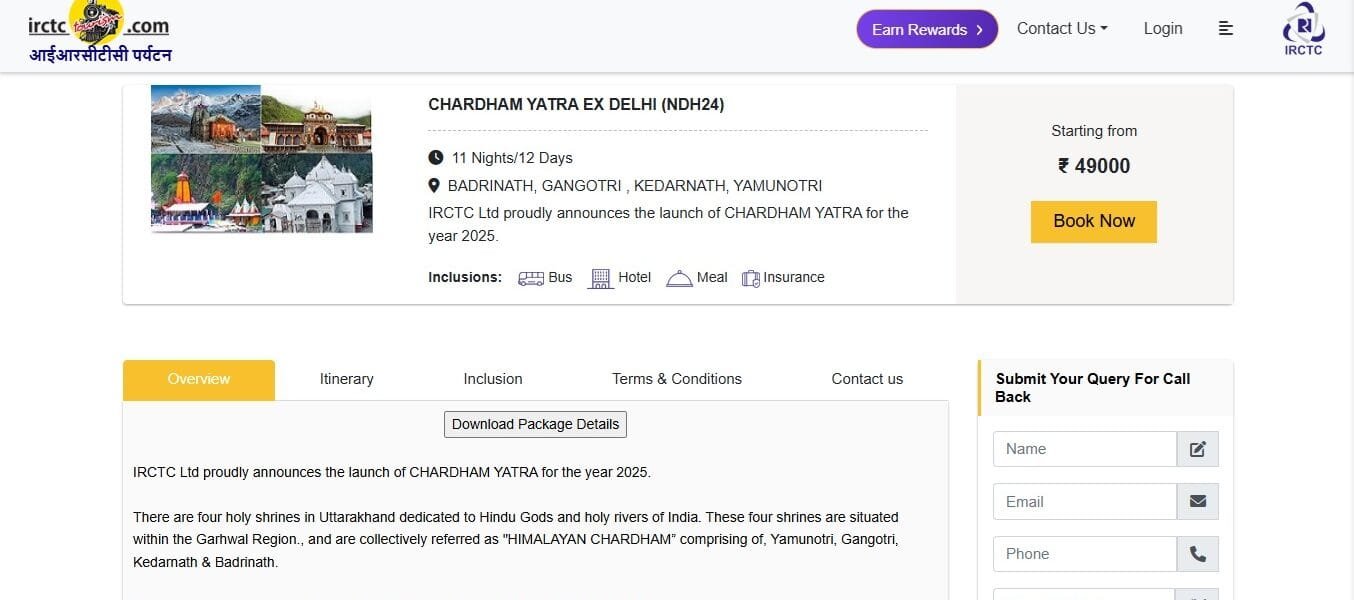Open the Login link

pos(1163,29)
